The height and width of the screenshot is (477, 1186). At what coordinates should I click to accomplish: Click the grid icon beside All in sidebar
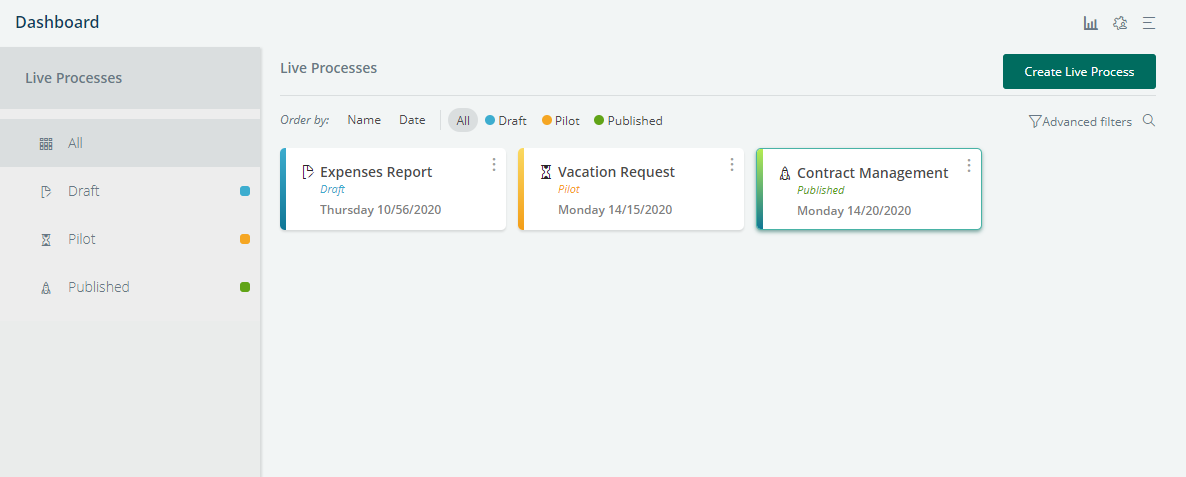tap(46, 144)
